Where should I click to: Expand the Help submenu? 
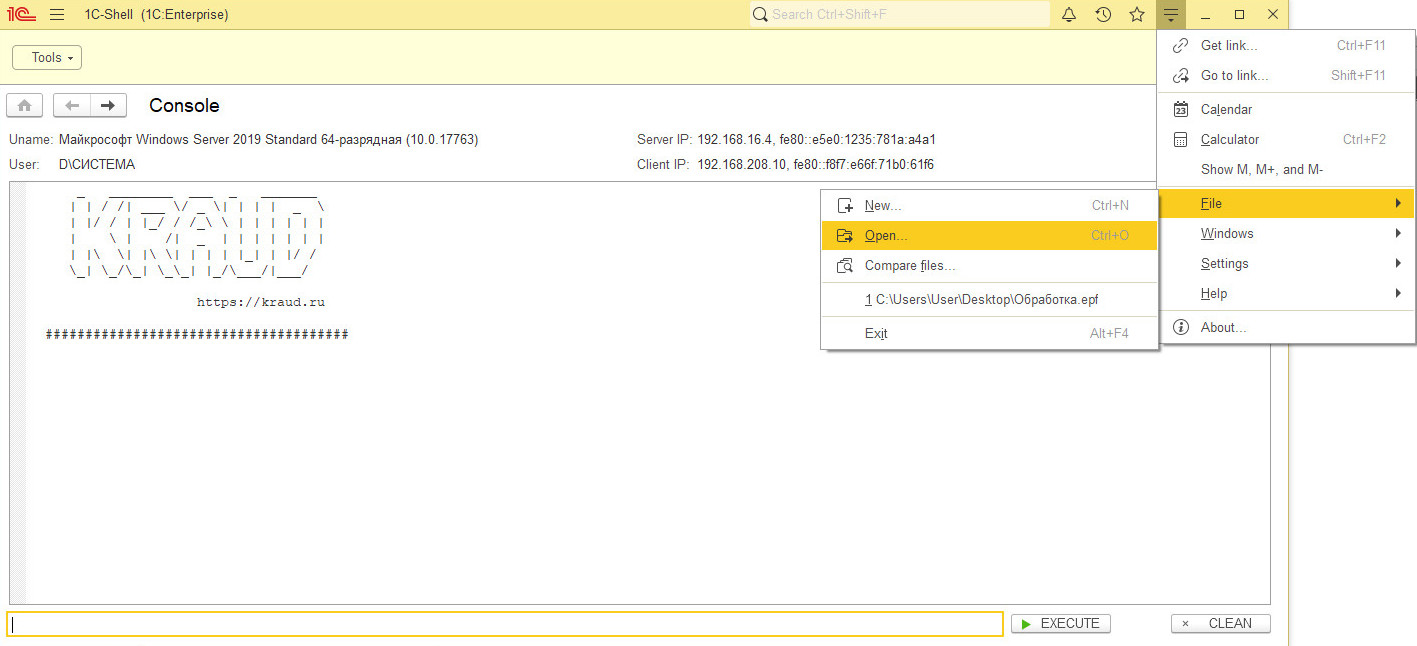pos(1285,294)
